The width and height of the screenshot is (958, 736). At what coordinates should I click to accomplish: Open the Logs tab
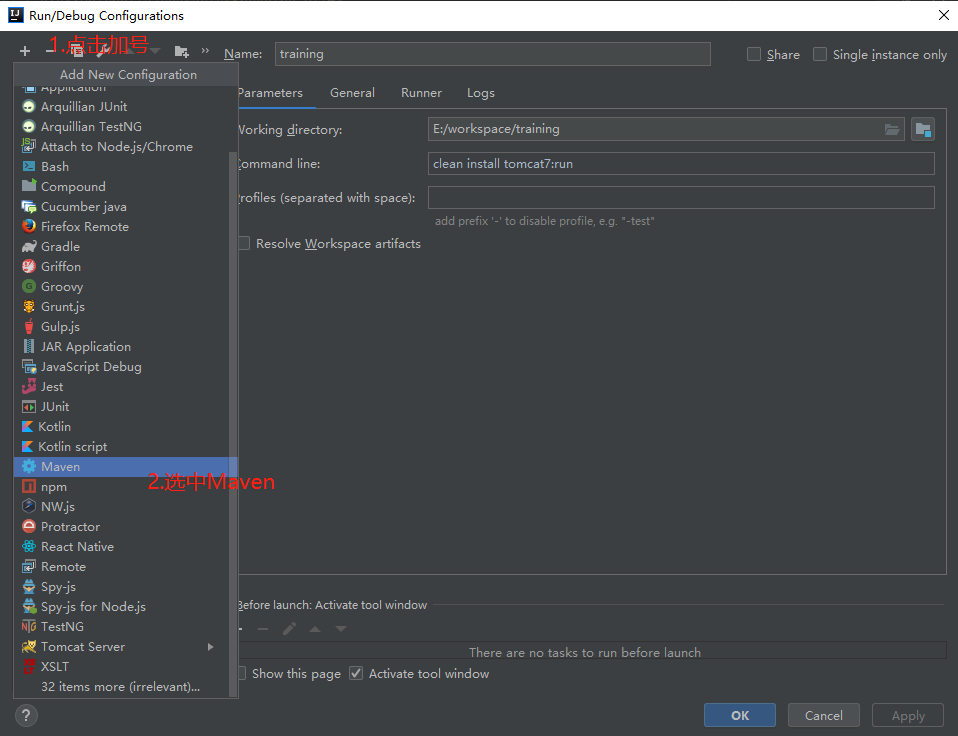(480, 92)
